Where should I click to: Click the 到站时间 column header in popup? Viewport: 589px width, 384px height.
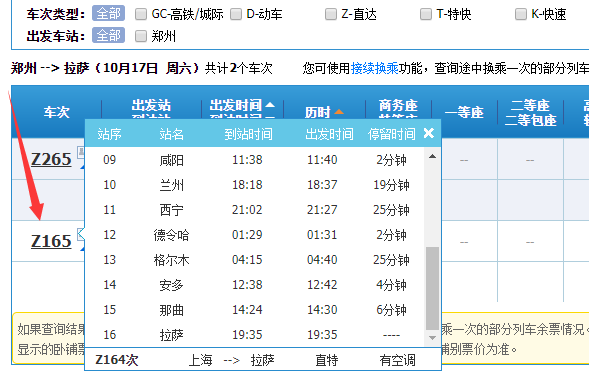pyautogui.click(x=248, y=134)
